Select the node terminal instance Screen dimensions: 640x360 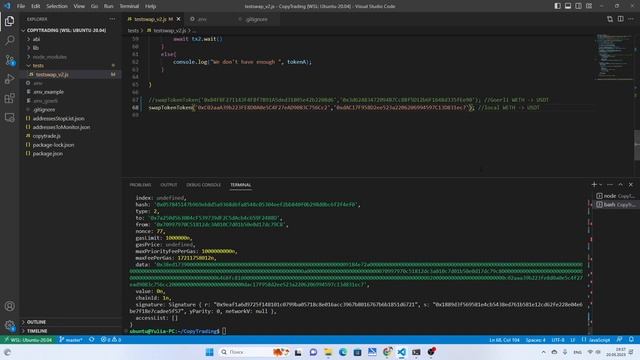[x=616, y=196]
